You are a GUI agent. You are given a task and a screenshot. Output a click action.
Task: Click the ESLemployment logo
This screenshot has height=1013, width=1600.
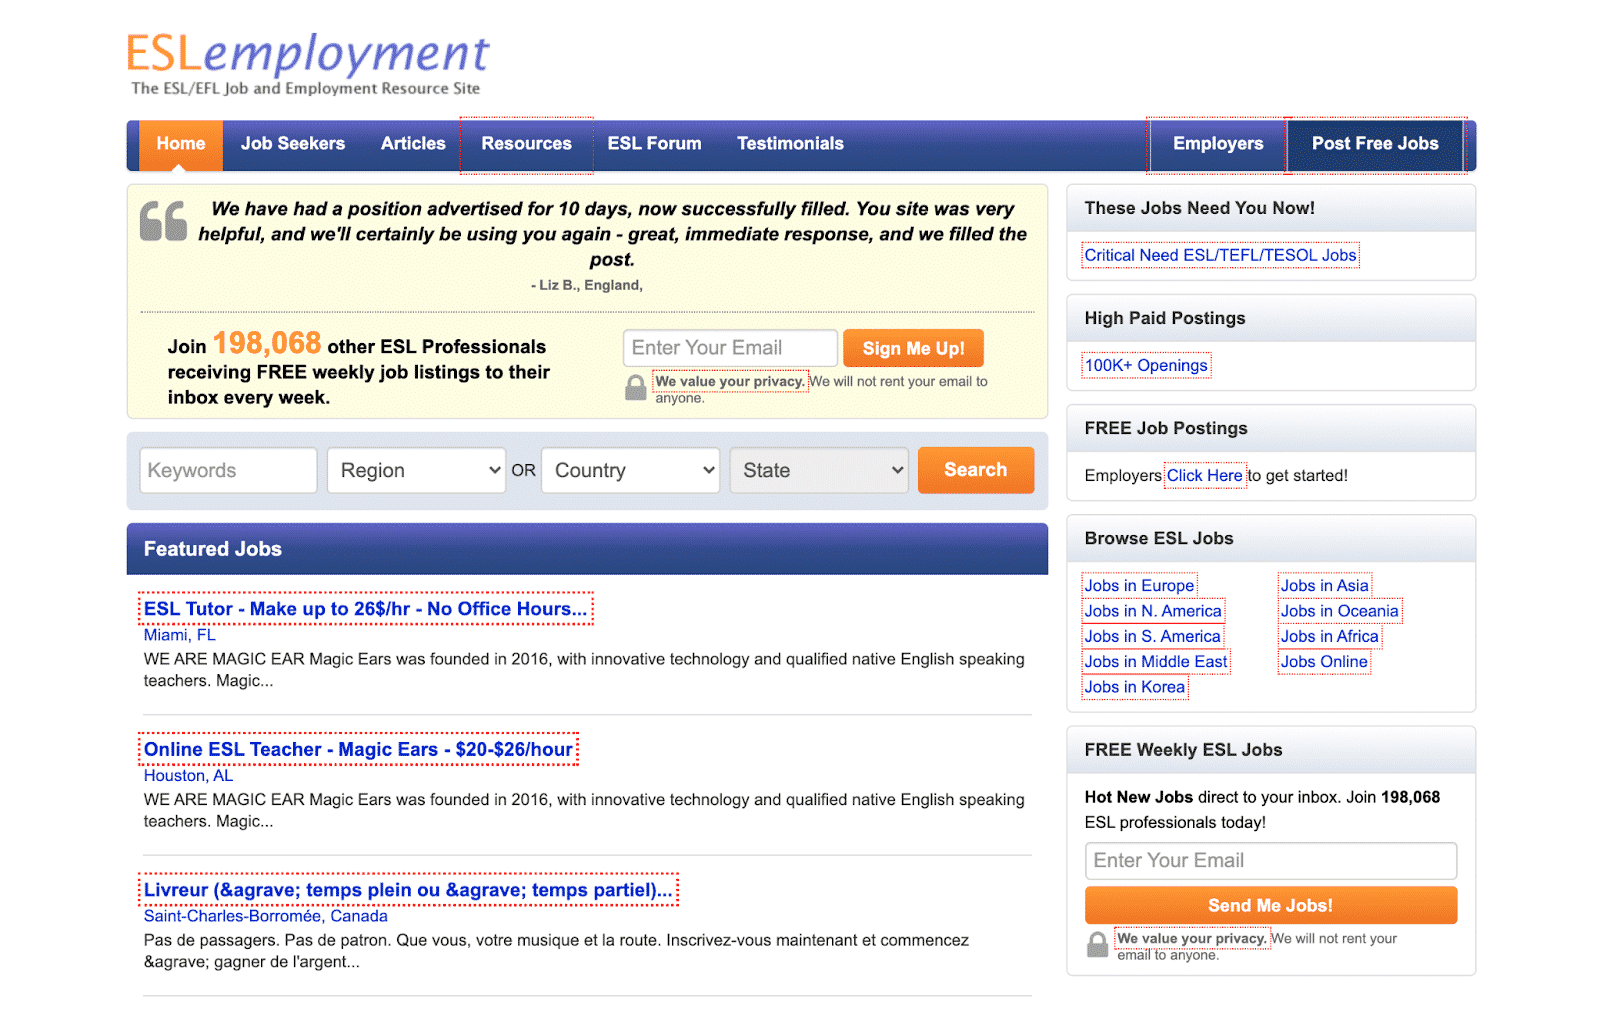click(x=307, y=63)
